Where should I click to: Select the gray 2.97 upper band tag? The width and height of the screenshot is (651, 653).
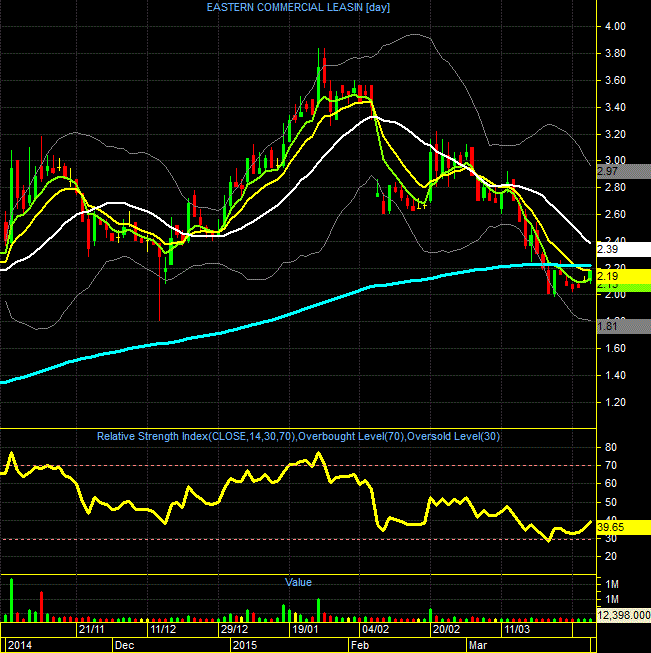(x=624, y=171)
